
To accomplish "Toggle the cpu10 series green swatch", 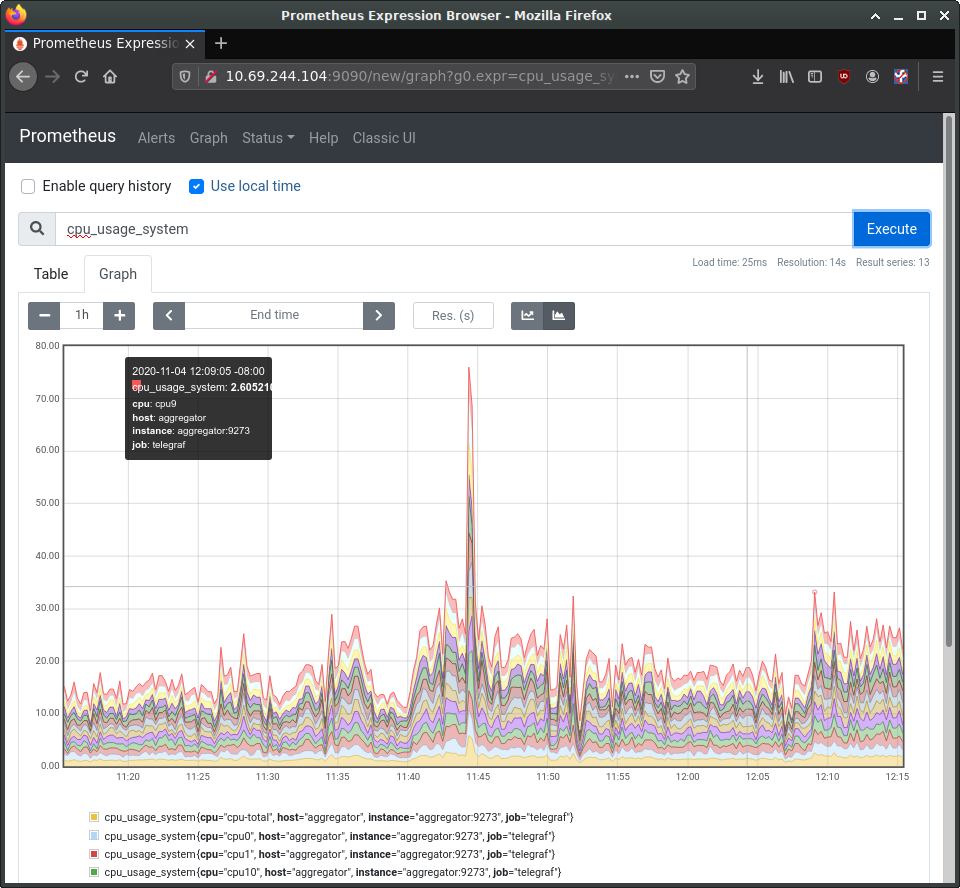I will 94,871.
